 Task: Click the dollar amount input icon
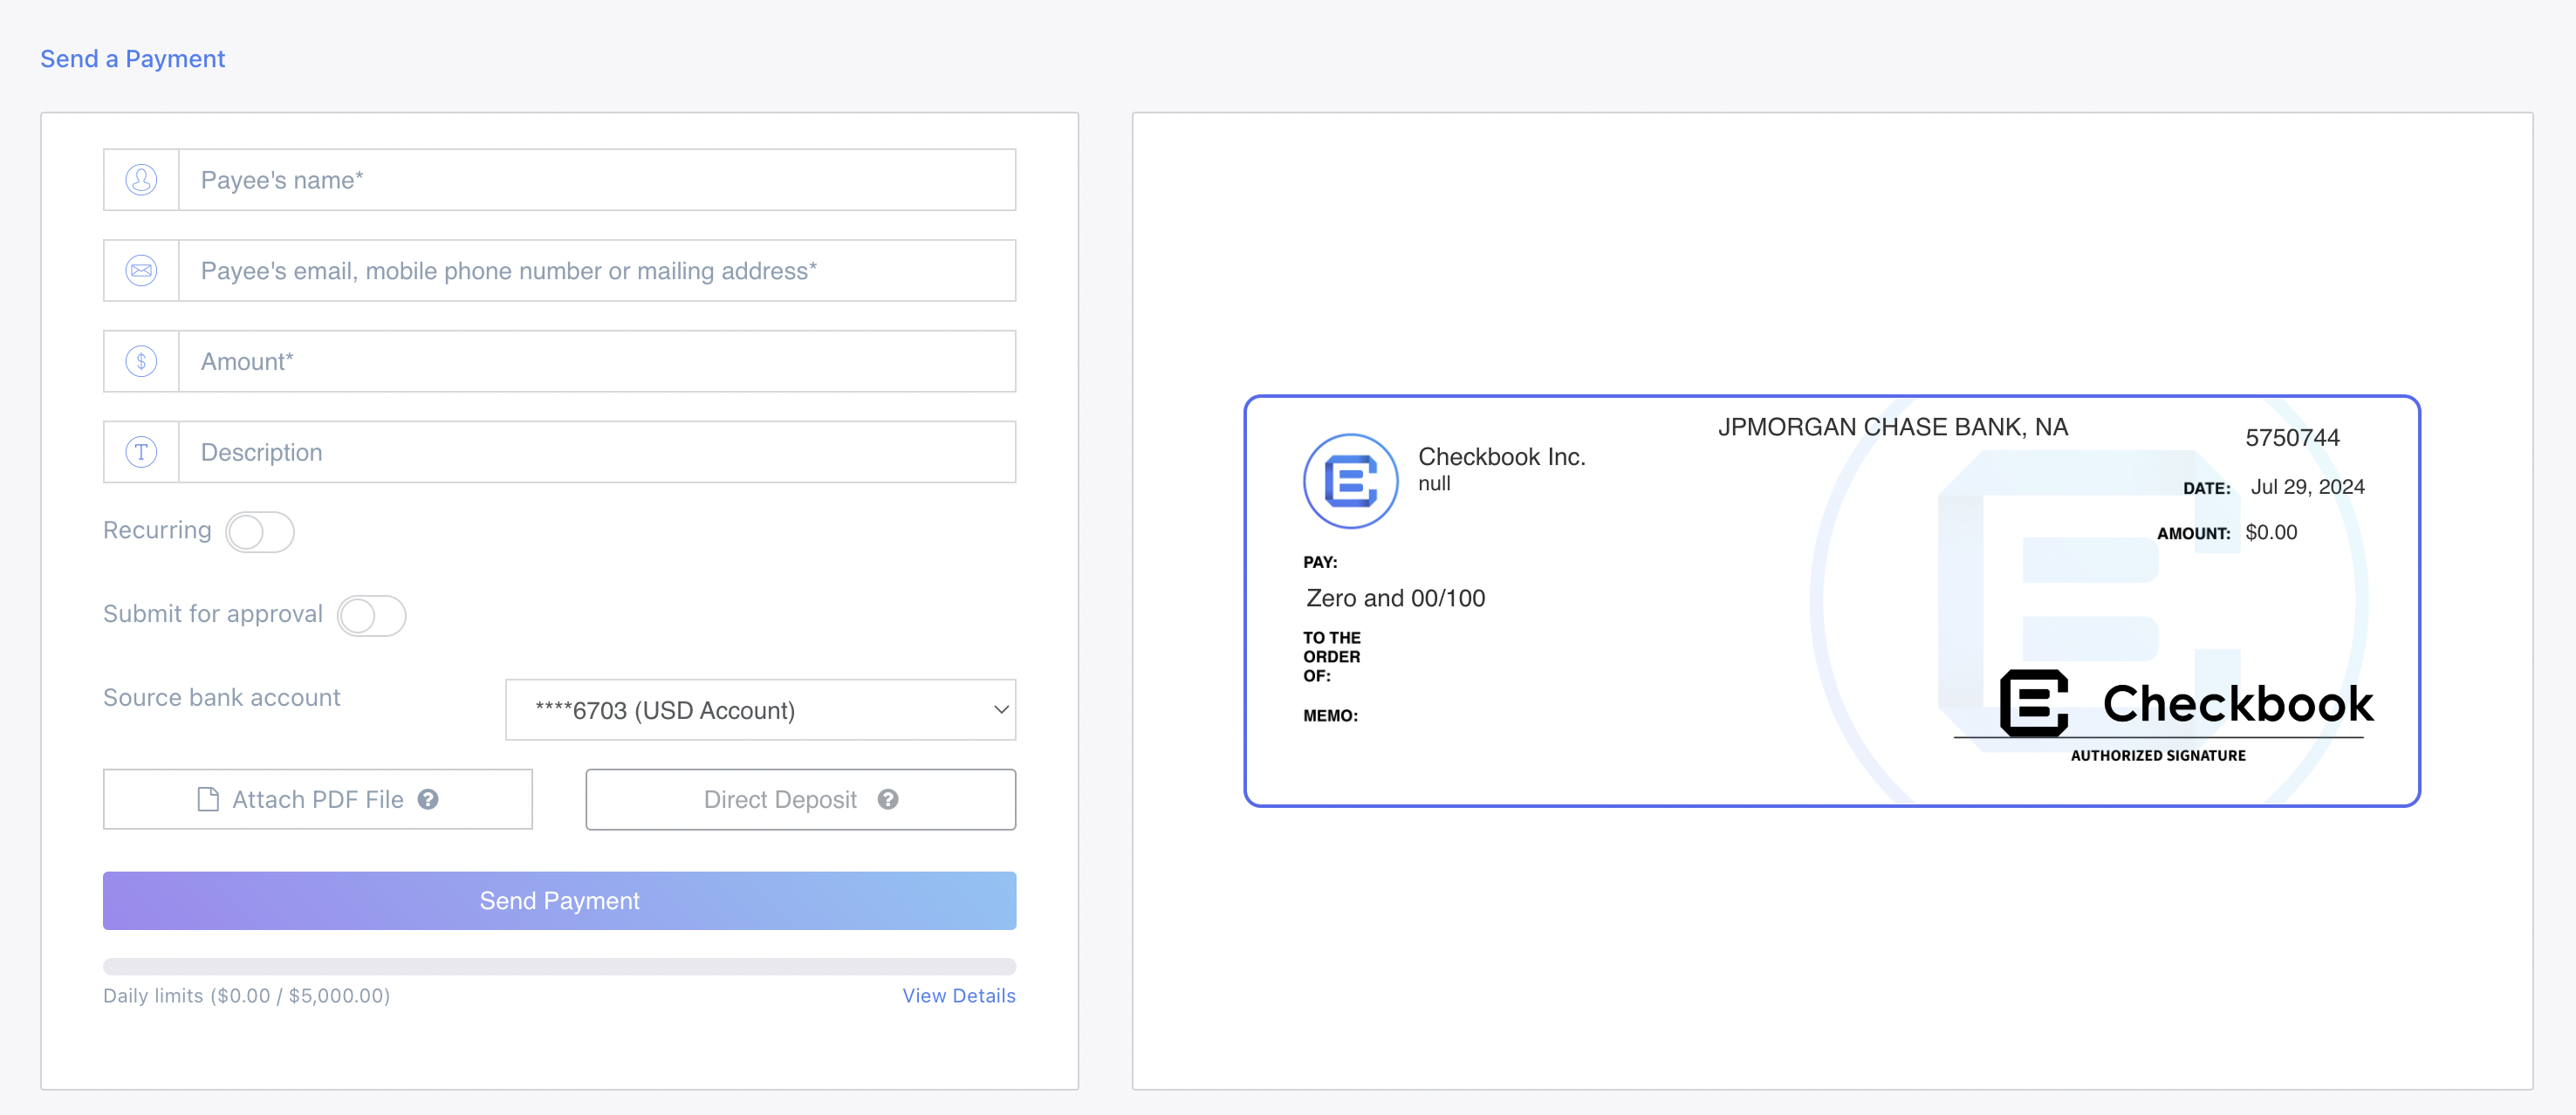[x=140, y=361]
